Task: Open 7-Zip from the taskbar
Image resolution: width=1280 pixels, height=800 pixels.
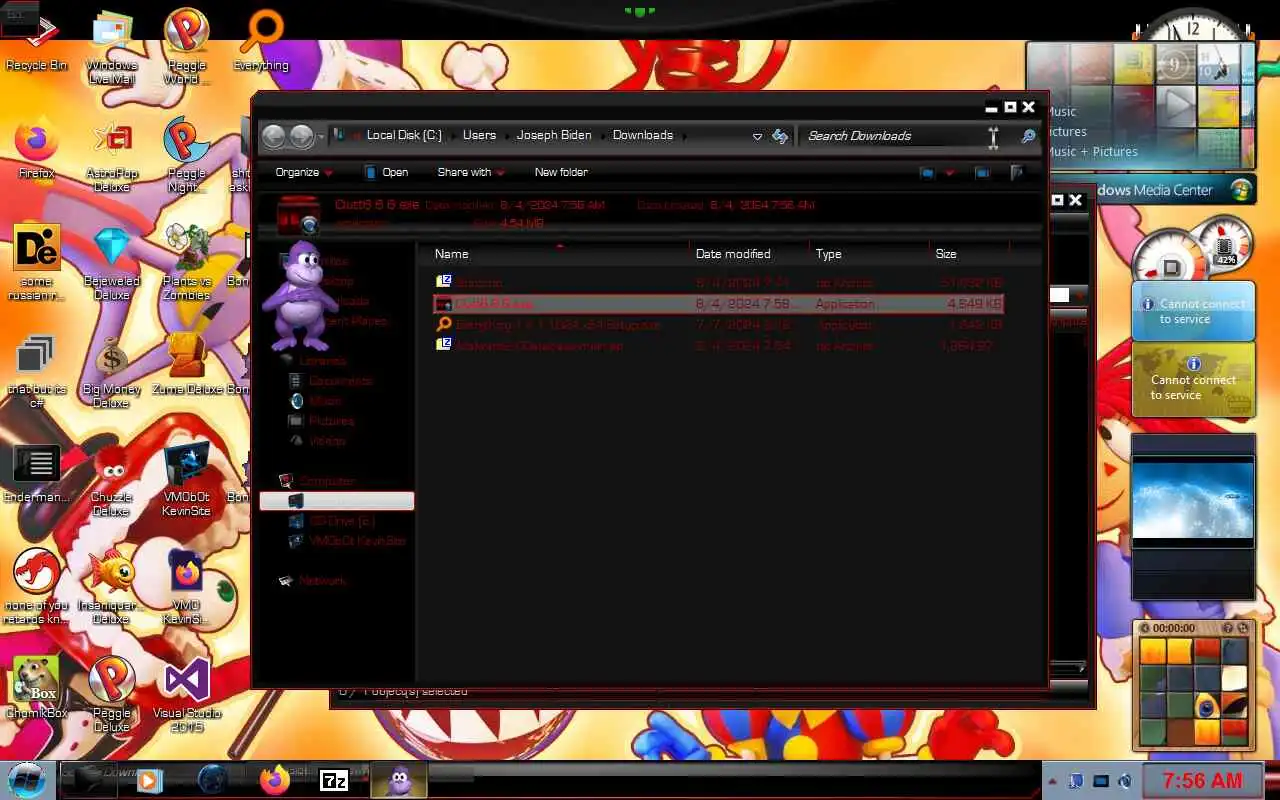Action: (x=333, y=780)
